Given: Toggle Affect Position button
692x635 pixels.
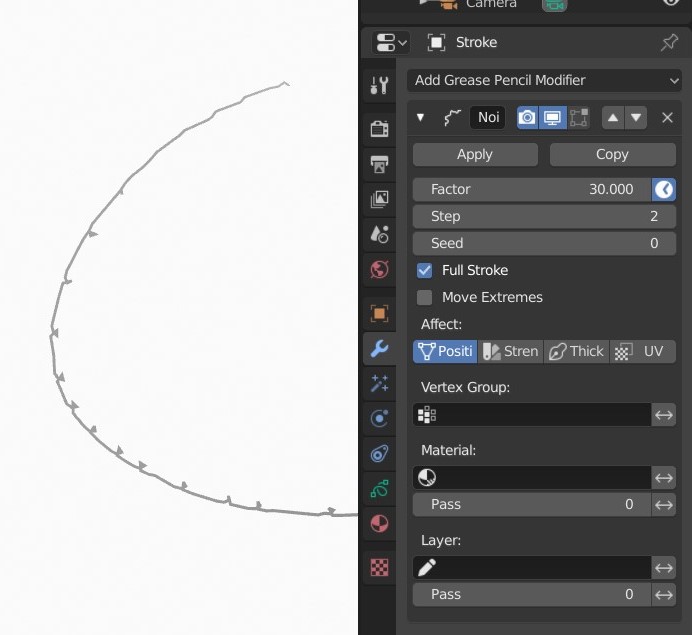Looking at the screenshot, I should click(445, 351).
